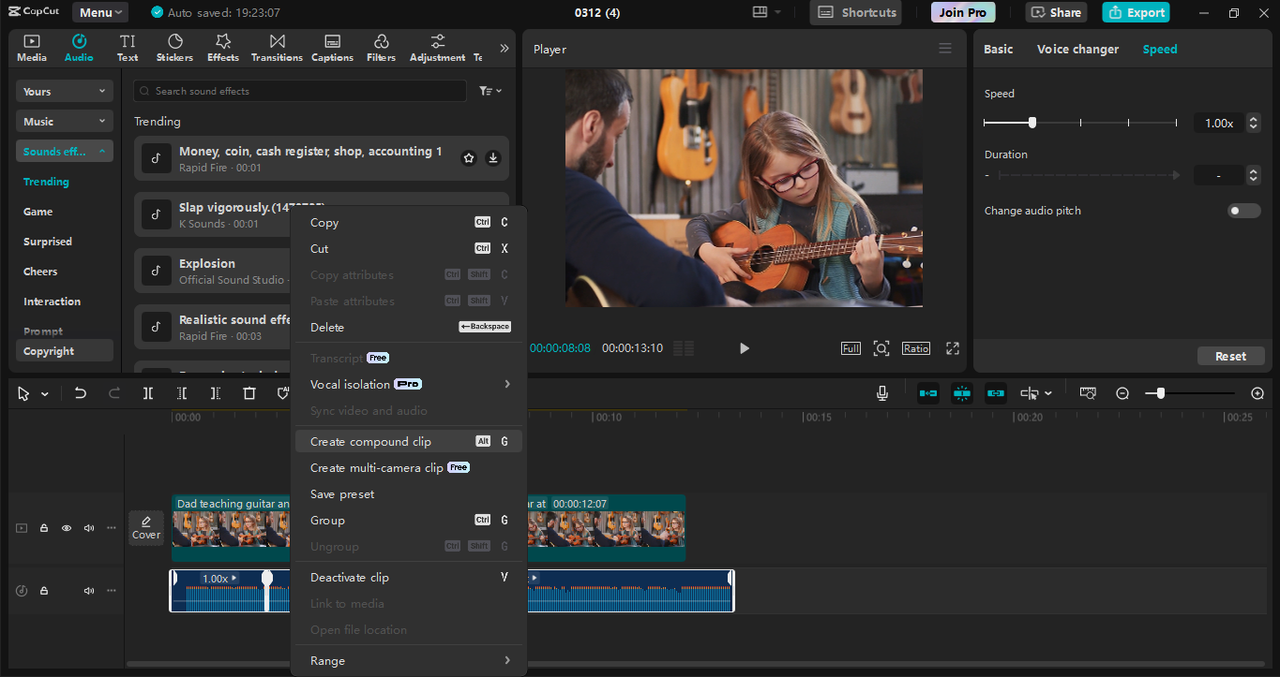Click the voiceover microphone icon
The image size is (1280, 677).
tap(881, 393)
